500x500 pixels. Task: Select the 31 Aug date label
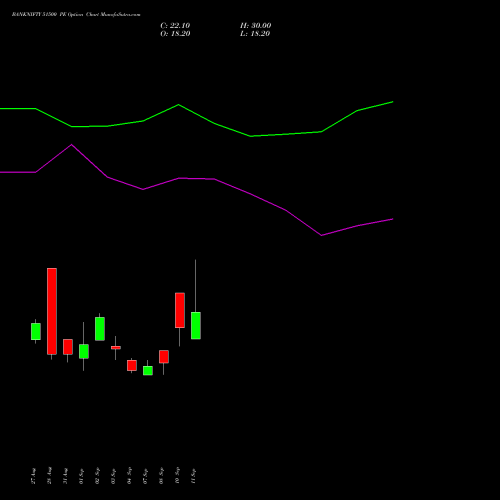pyautogui.click(x=65, y=476)
